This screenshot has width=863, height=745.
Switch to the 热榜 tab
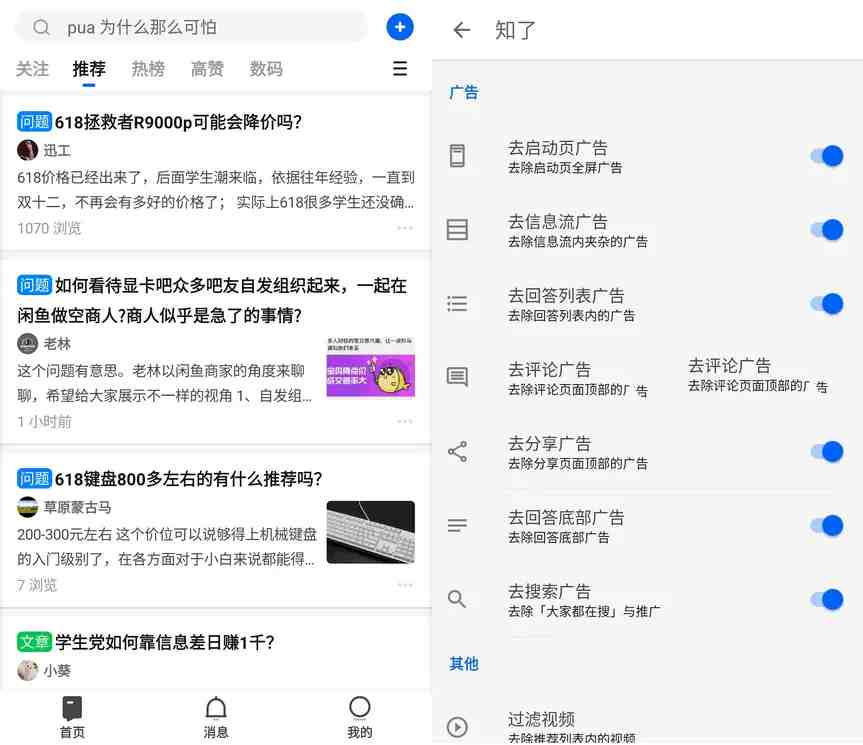click(148, 69)
